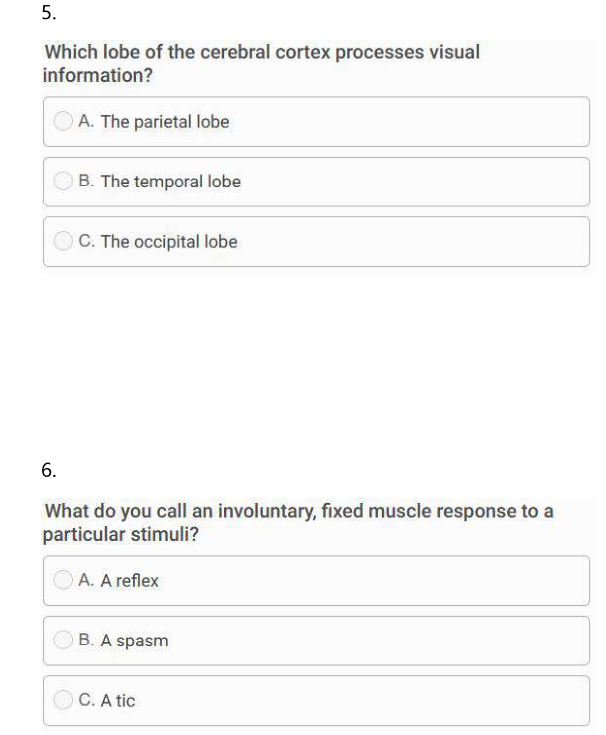Click the "The parietal lobe" answer text
This screenshot has width=606, height=735.
pyautogui.click(x=165, y=122)
